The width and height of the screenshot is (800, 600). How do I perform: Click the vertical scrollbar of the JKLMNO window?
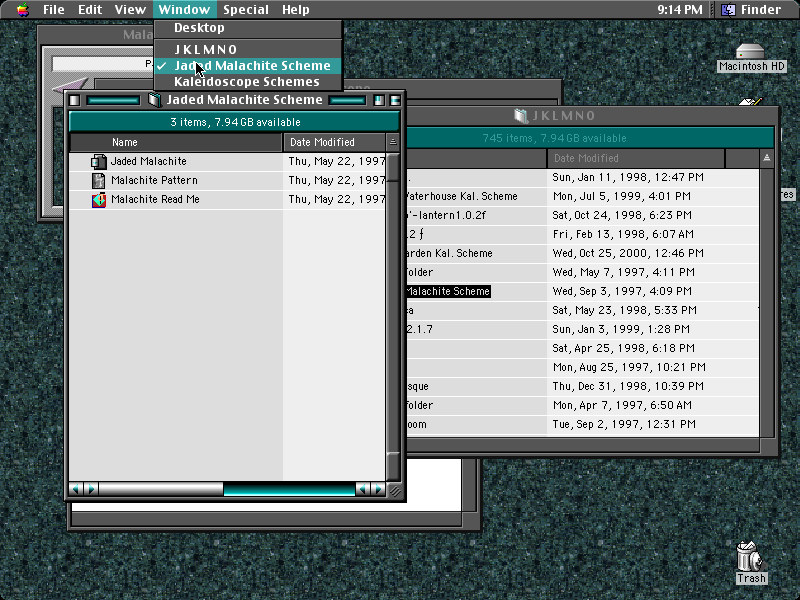[767, 302]
